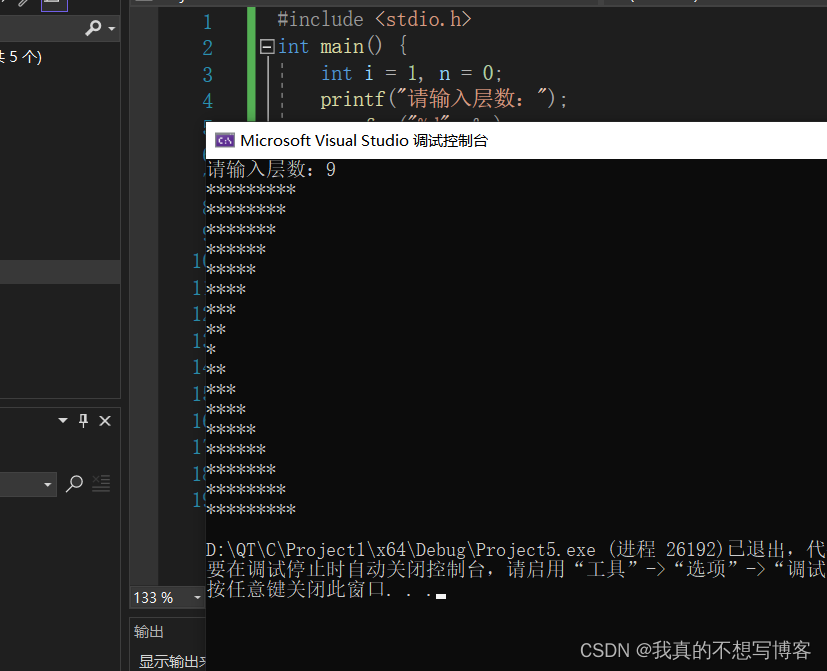Click the int main() declaration line
Viewport: 827px width, 671px height.
[342, 46]
